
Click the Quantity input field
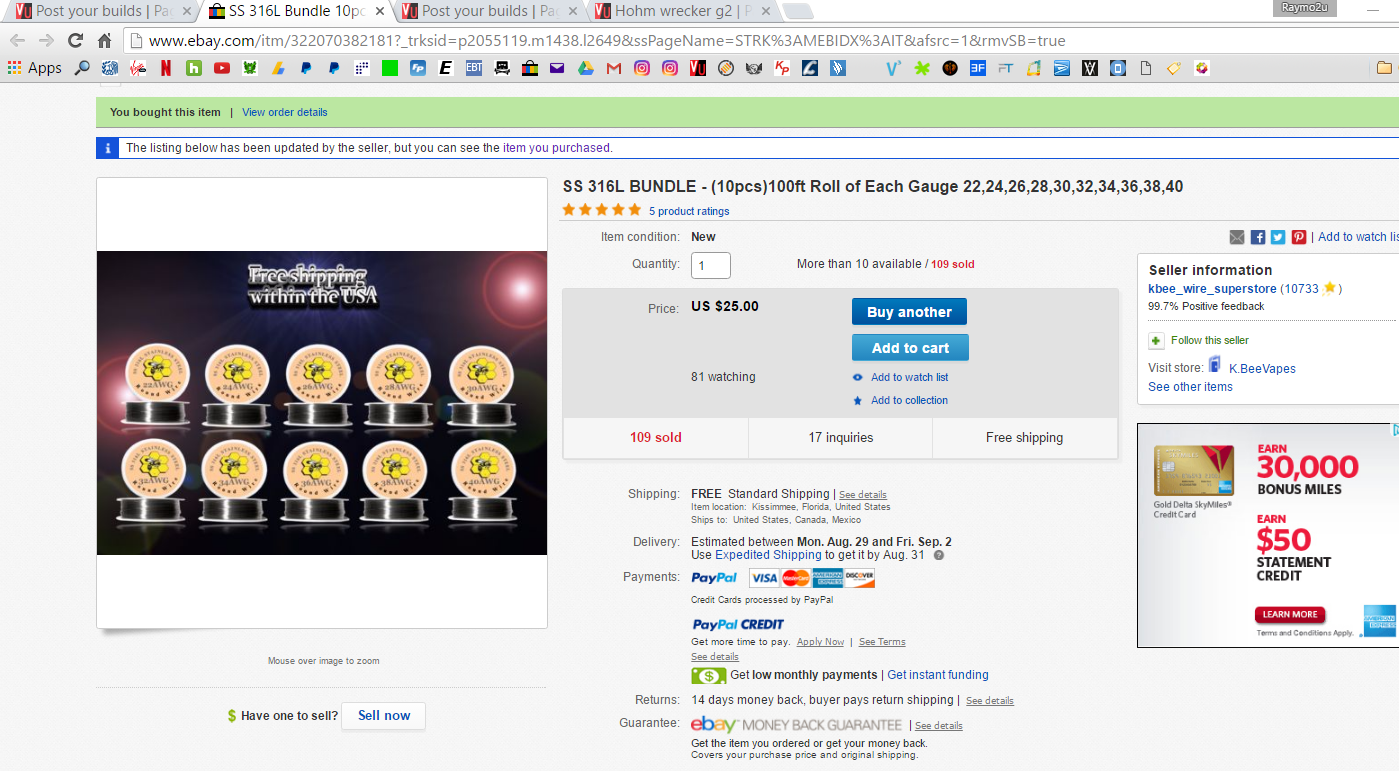point(710,265)
